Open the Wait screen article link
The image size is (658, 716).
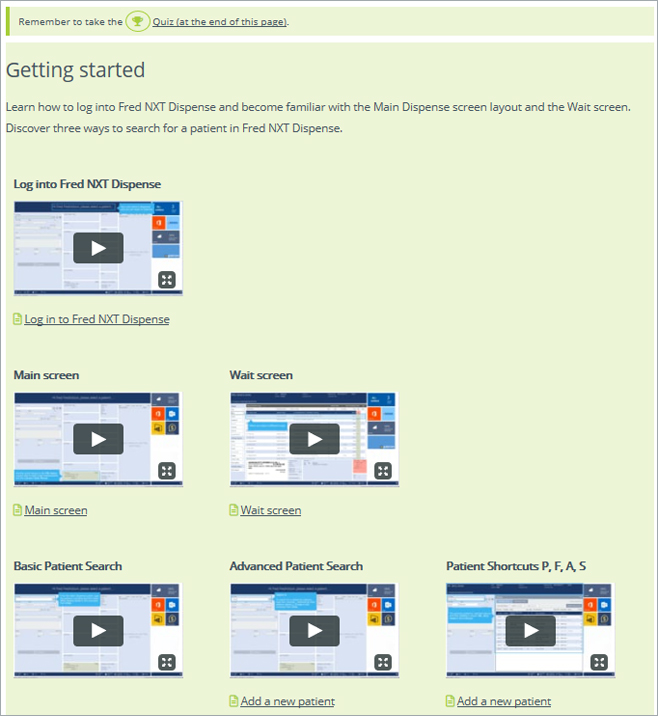pyautogui.click(x=271, y=510)
